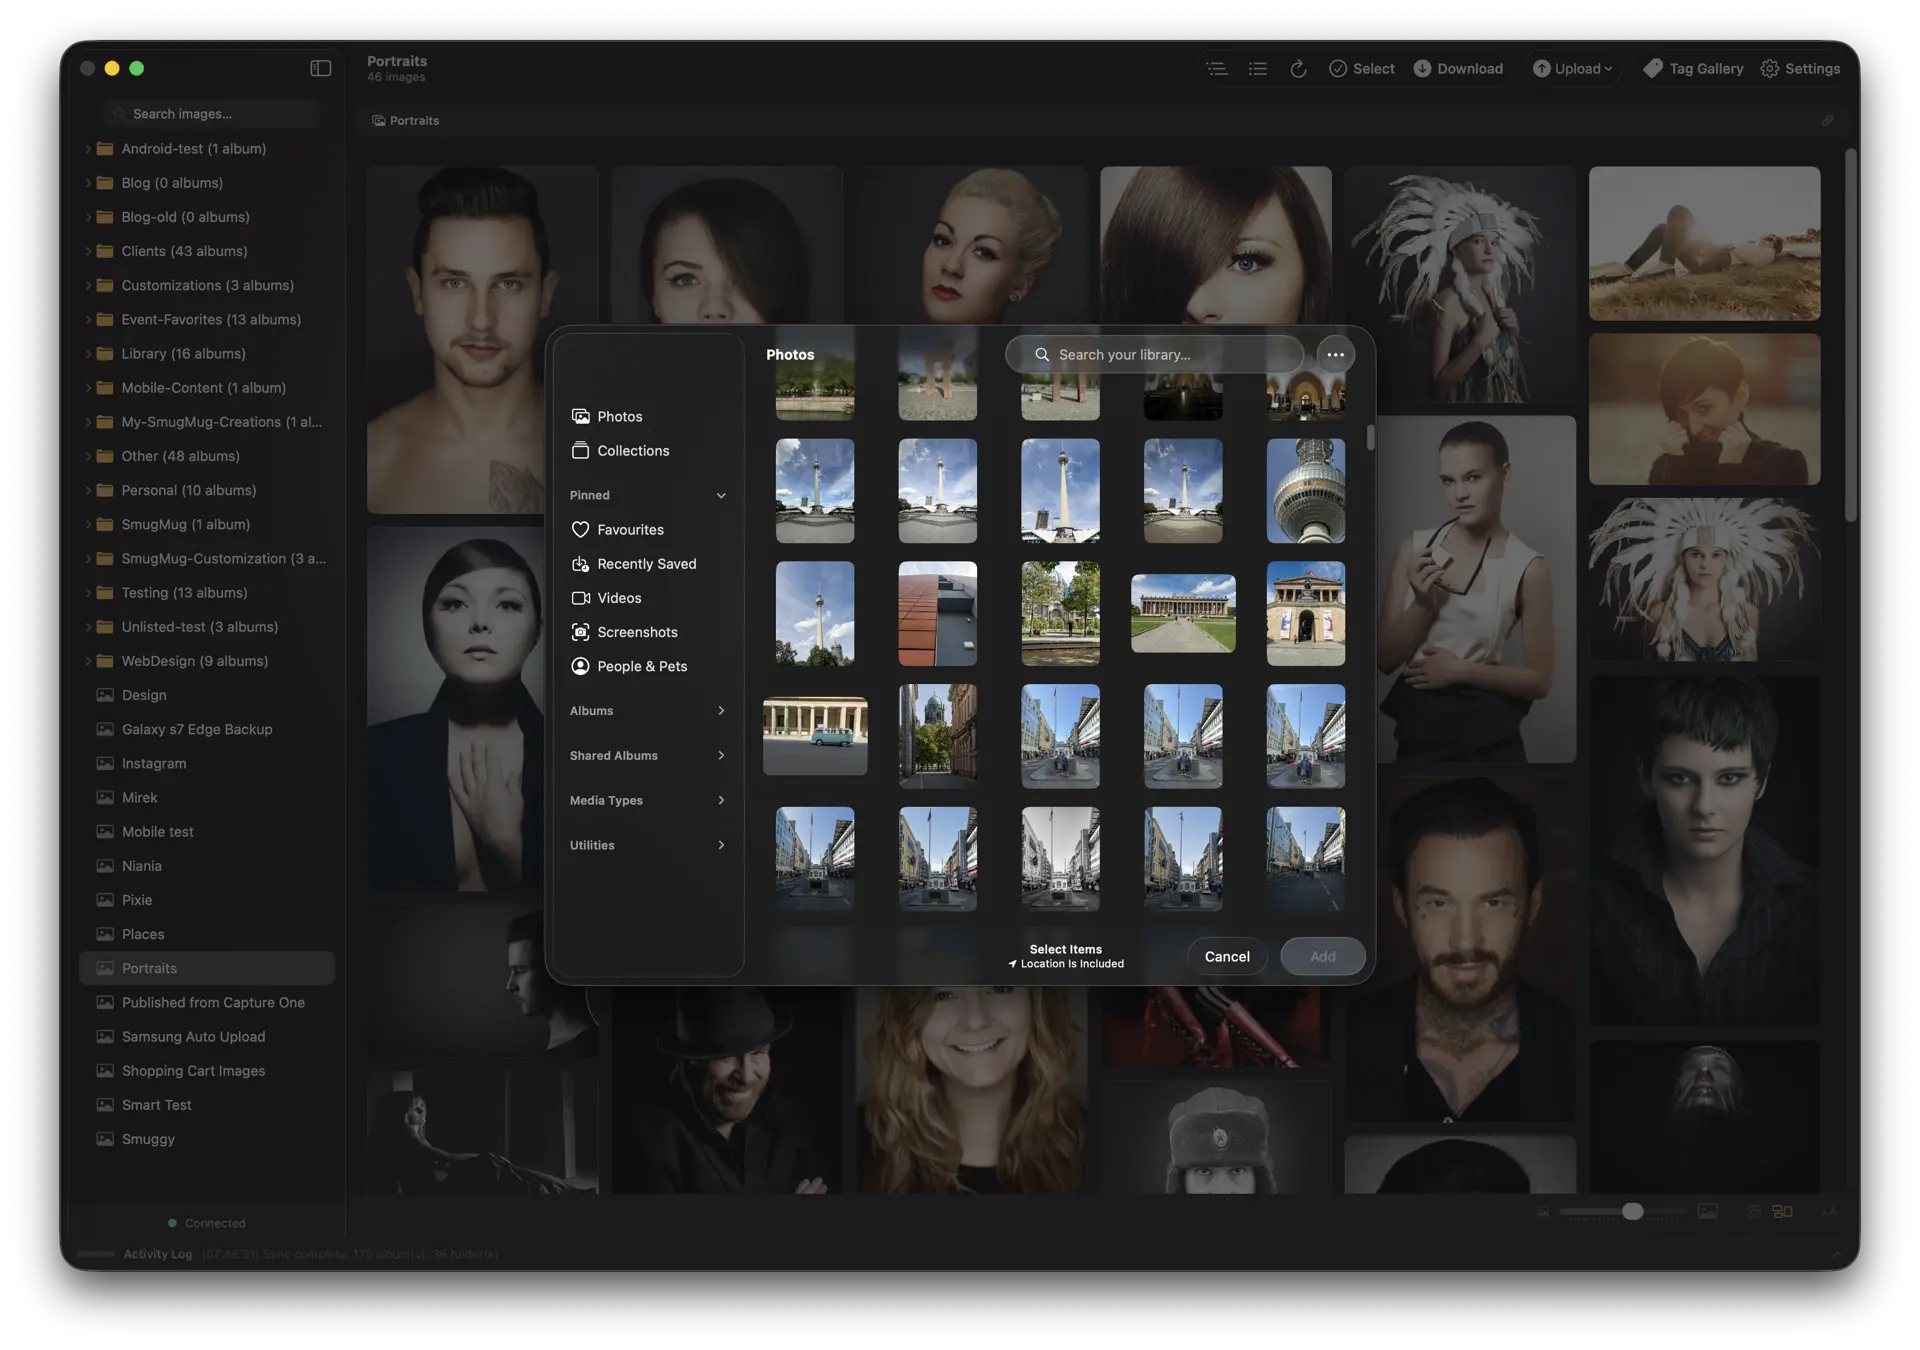Add the selected photos
1920x1350 pixels.
point(1321,956)
